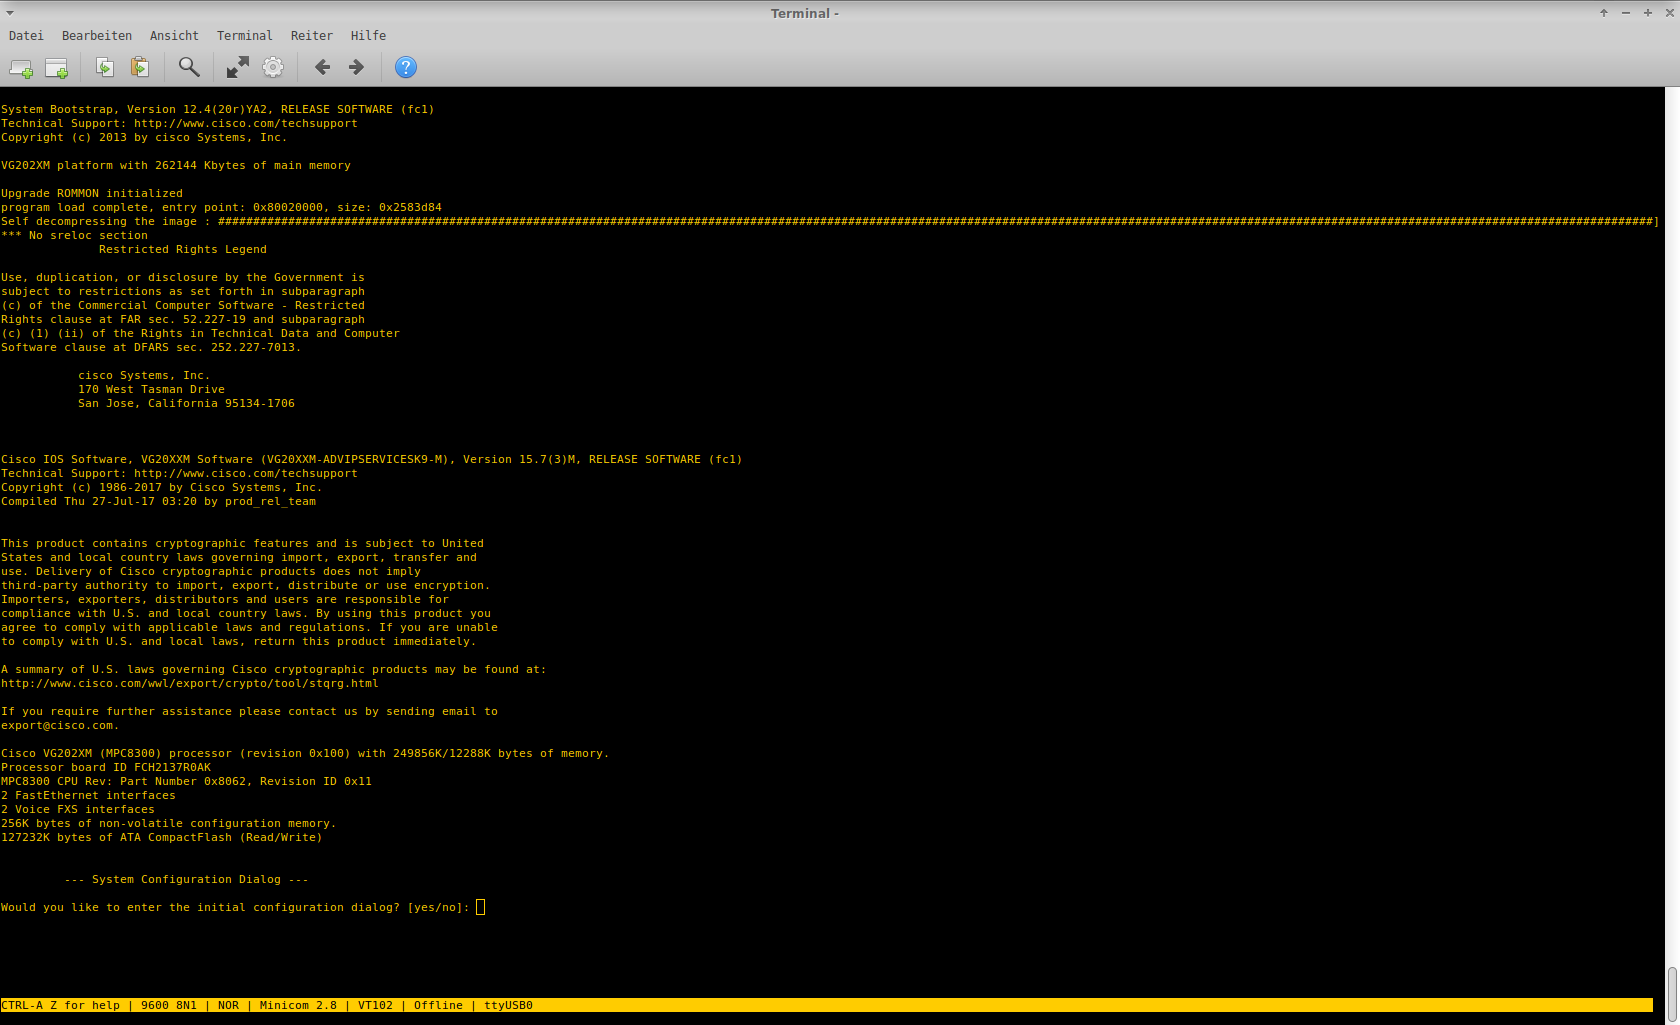1680x1025 pixels.
Task: Open the Bearbeiten menu
Action: point(97,36)
